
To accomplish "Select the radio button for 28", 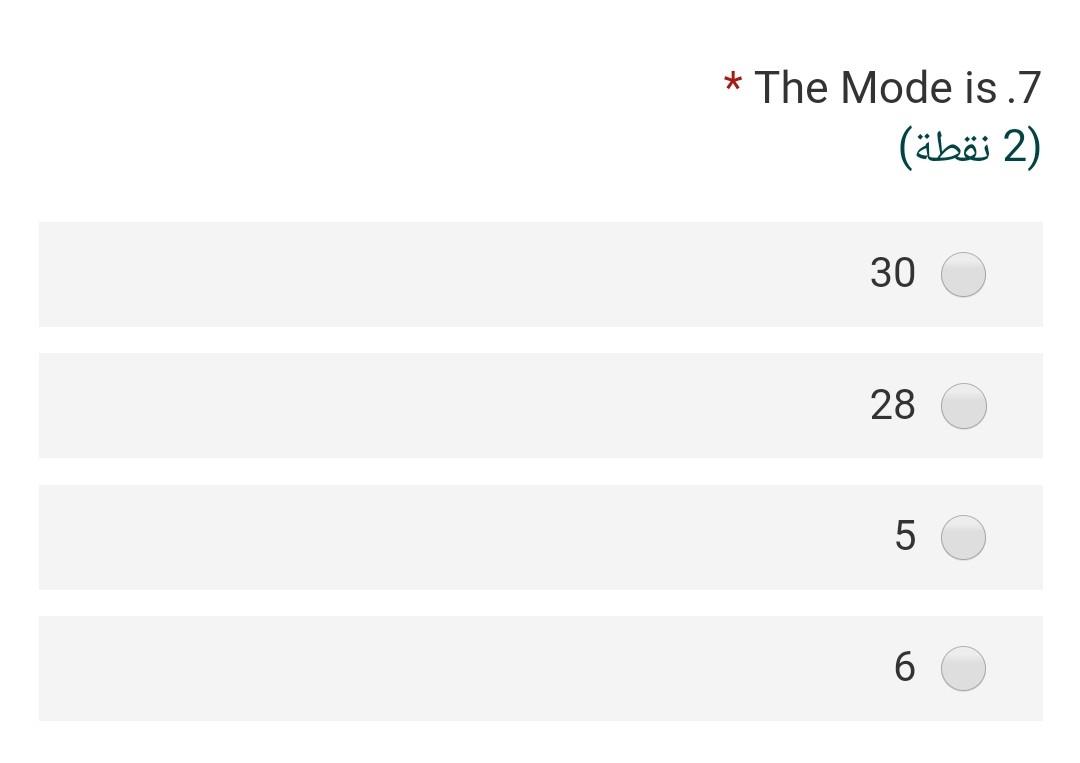I will (x=963, y=406).
